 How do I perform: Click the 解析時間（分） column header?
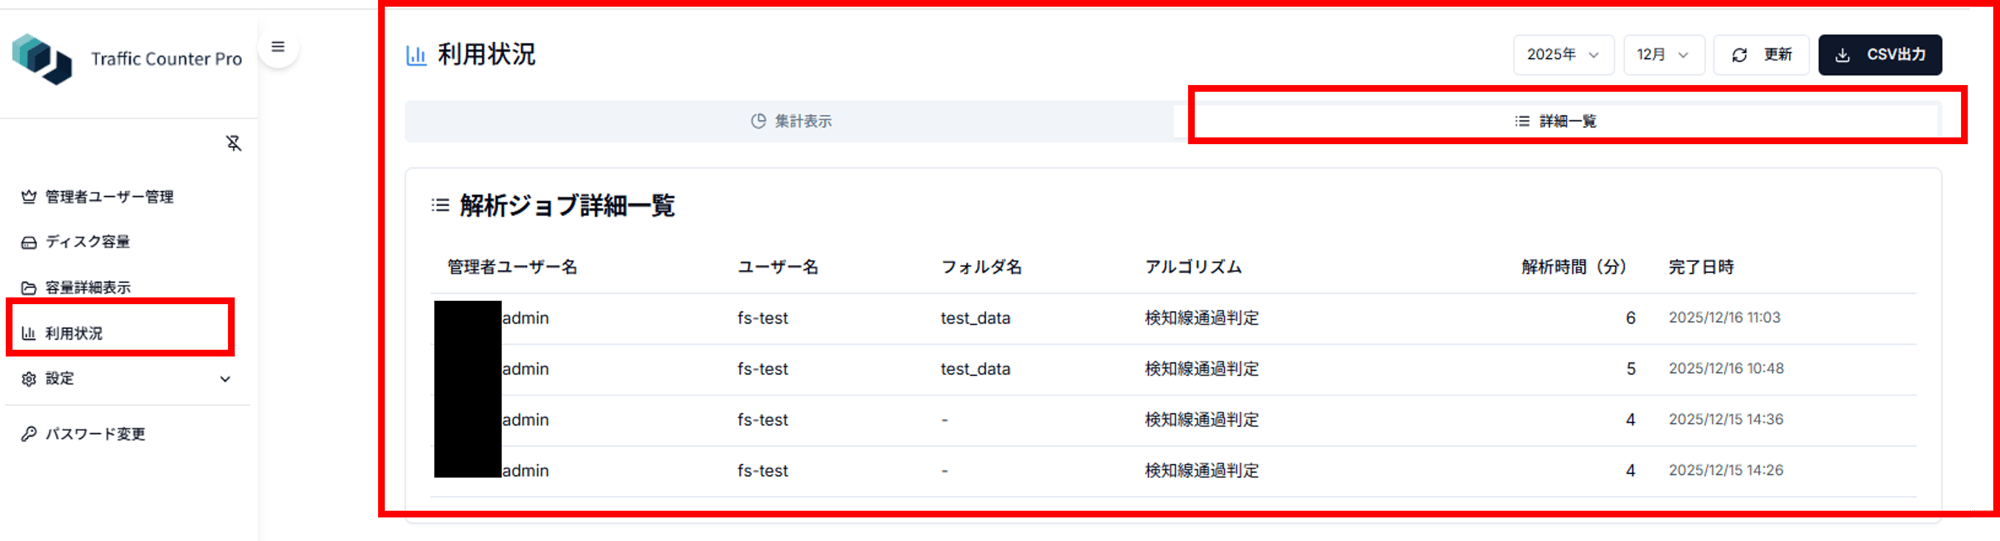(x=1573, y=267)
